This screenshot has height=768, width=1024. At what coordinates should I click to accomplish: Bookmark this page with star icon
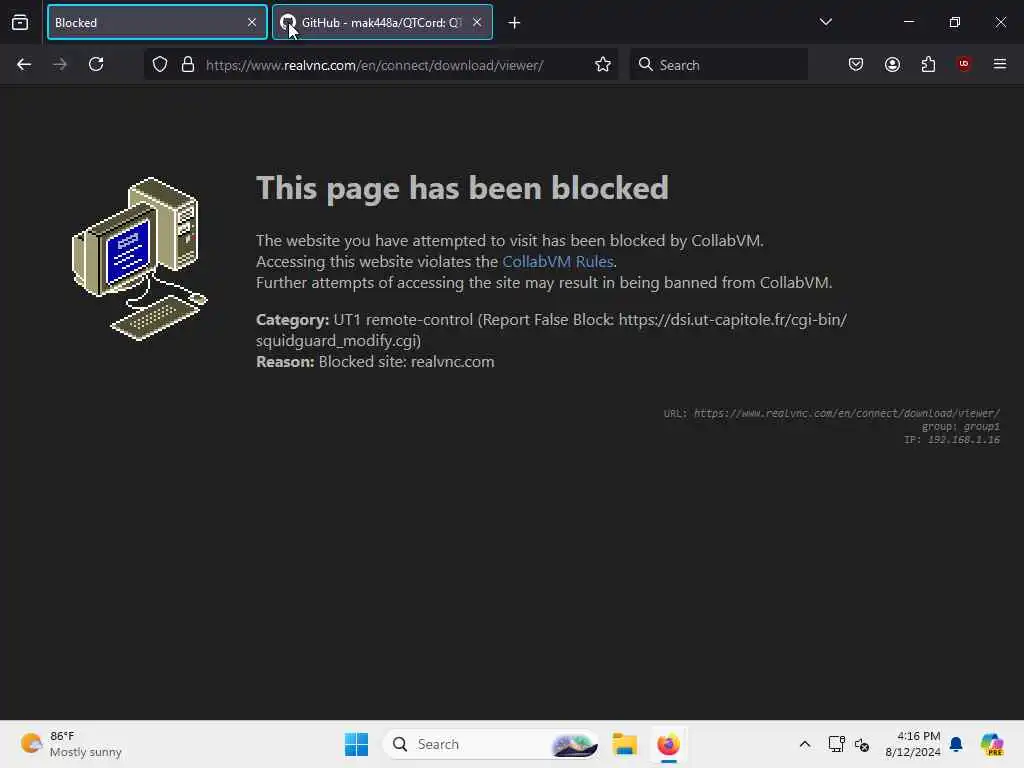[x=603, y=65]
